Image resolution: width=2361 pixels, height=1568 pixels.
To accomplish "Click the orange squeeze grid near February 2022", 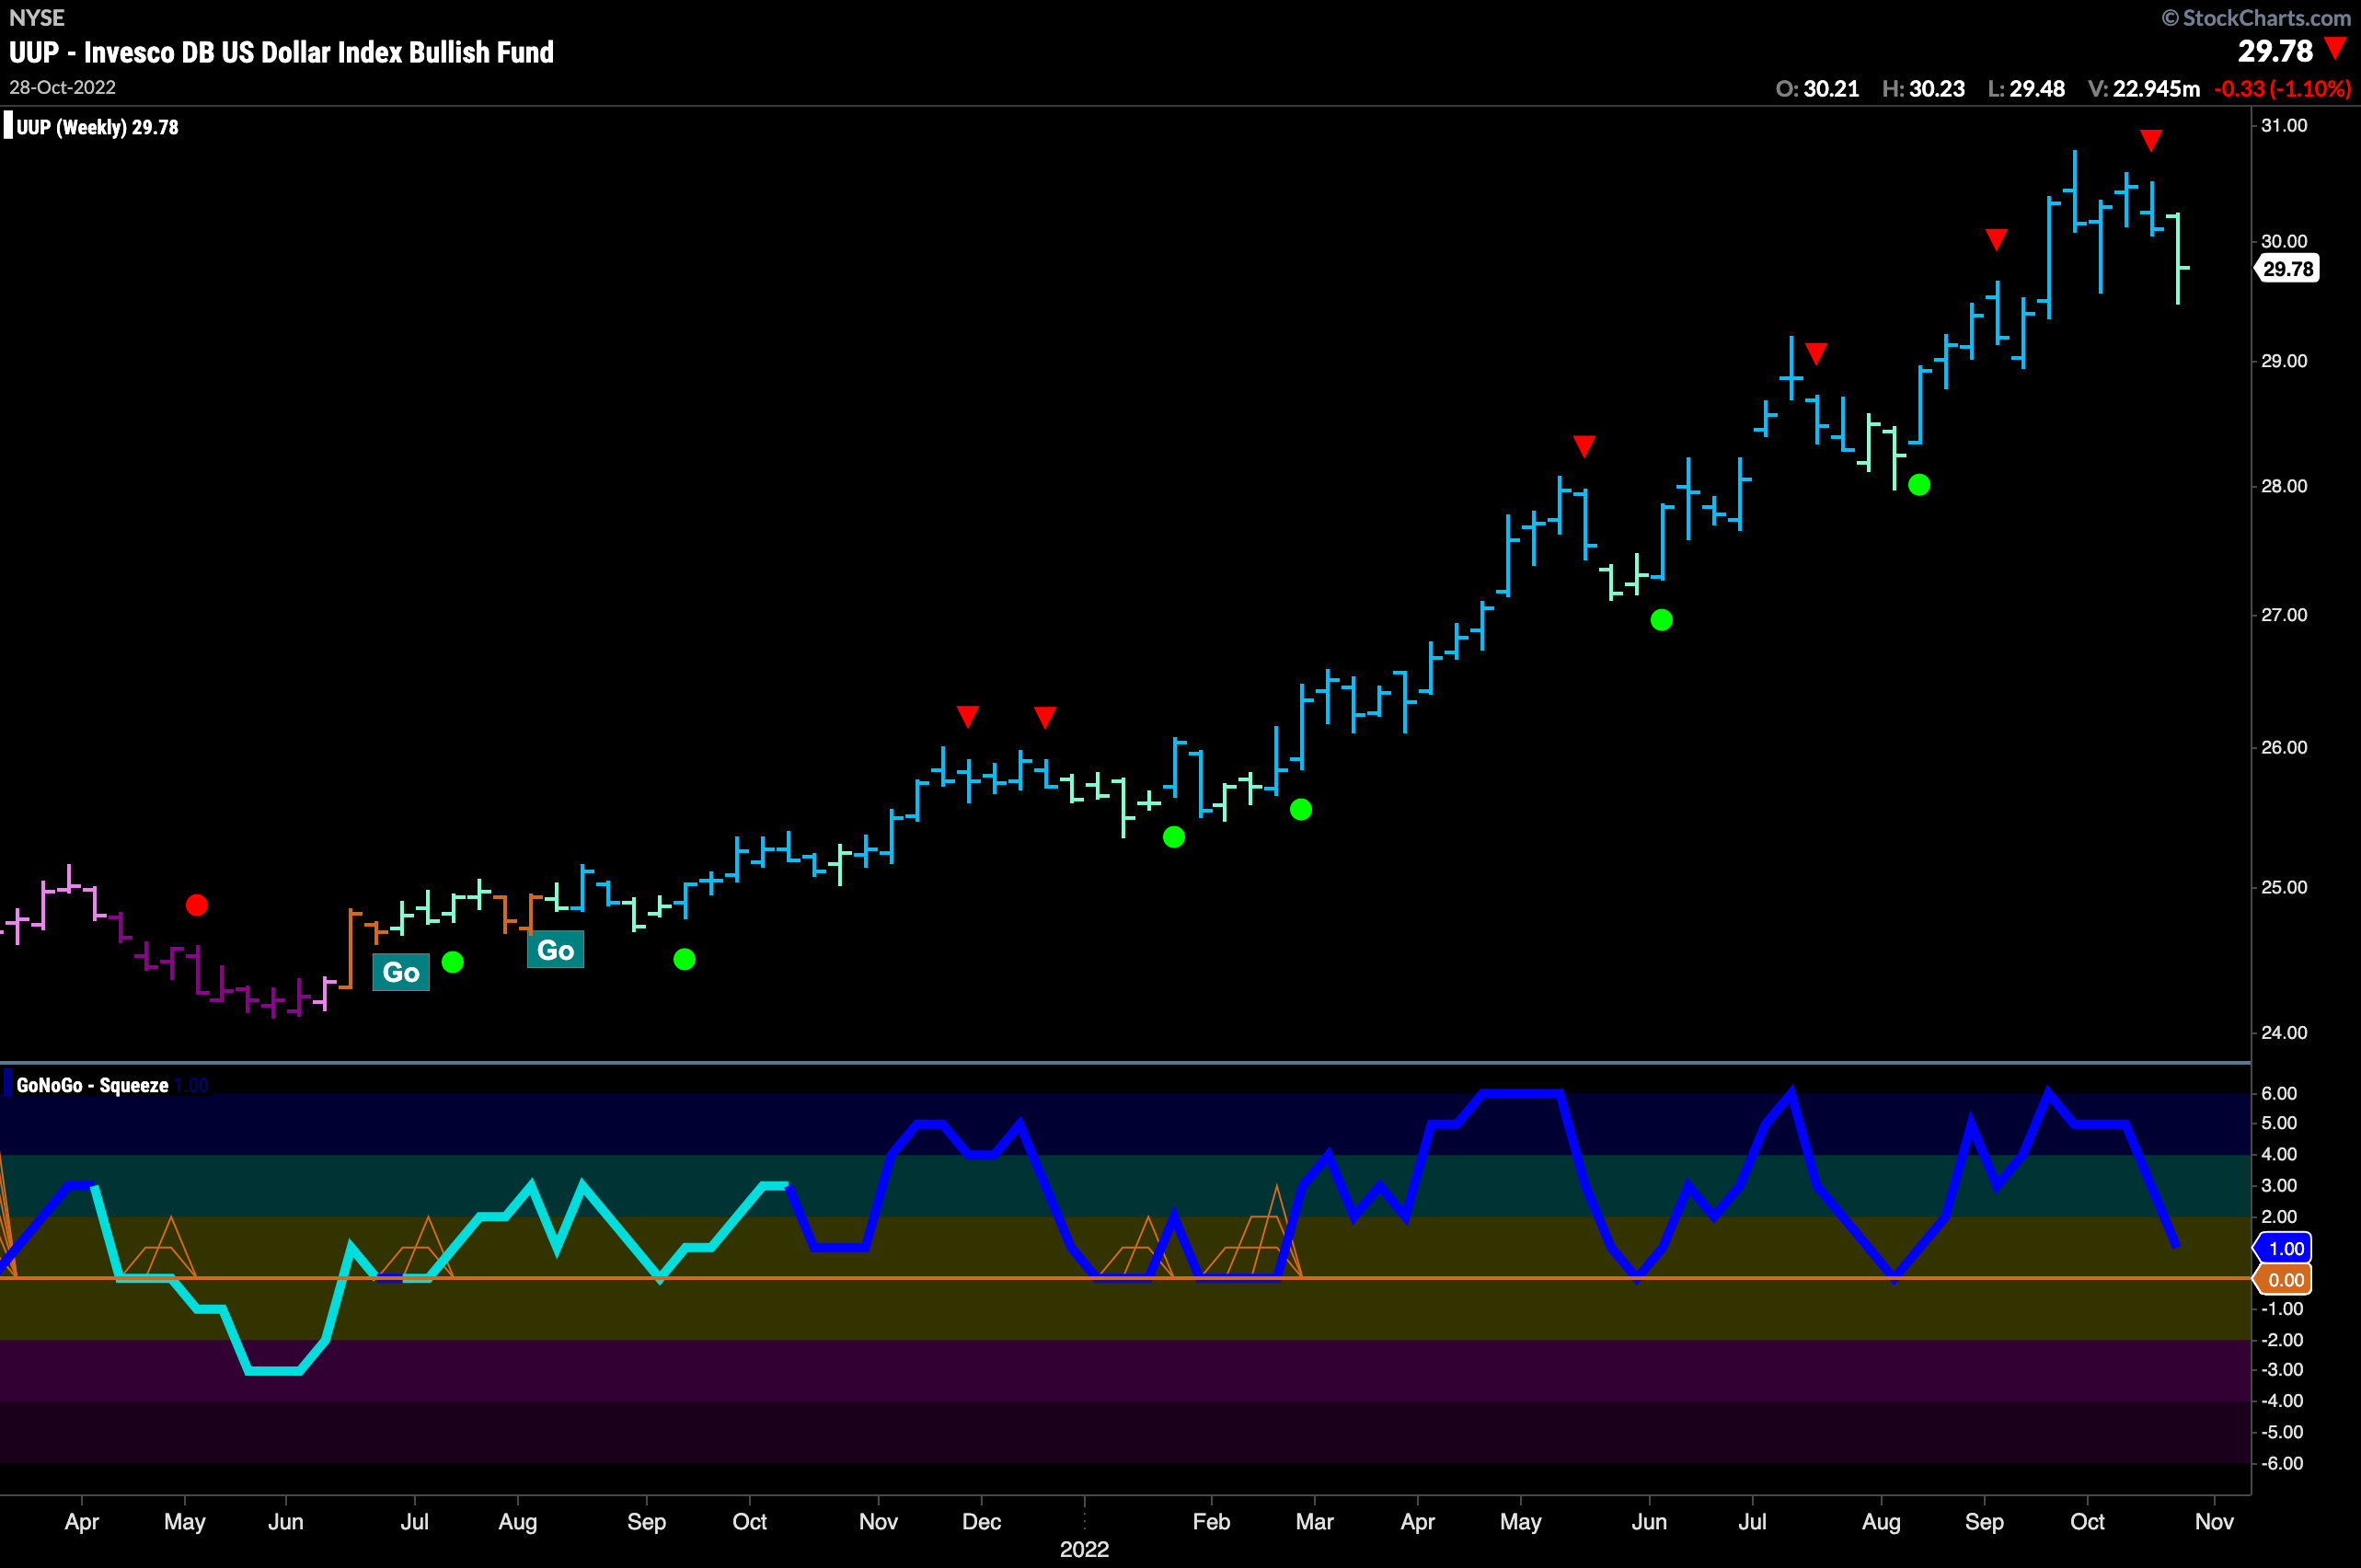I will [x=1250, y=1232].
